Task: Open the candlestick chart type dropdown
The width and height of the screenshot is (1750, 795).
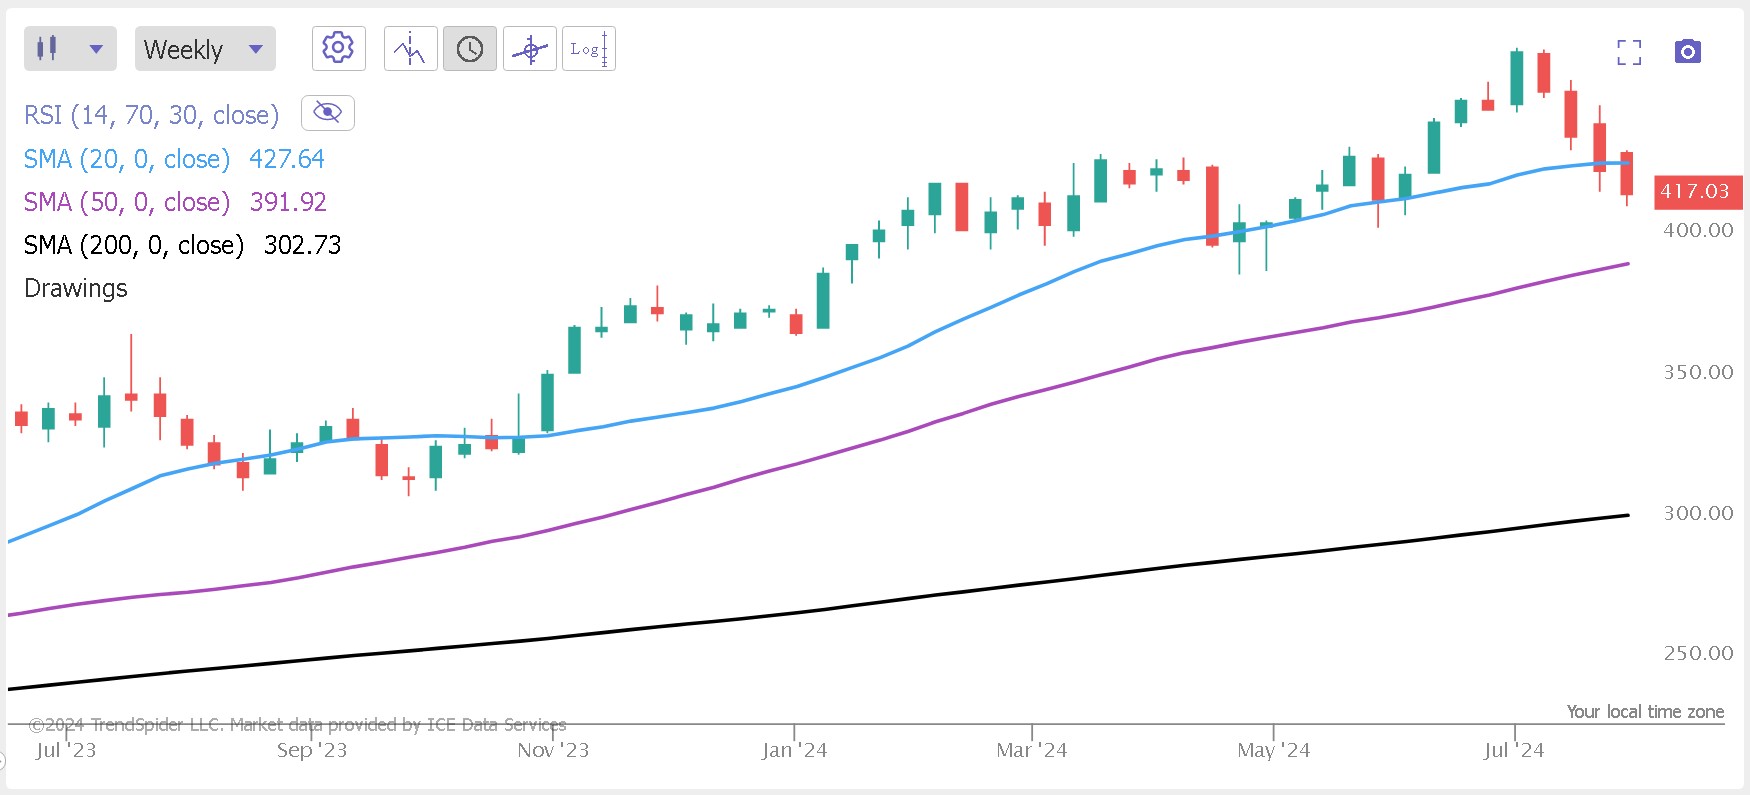Action: (x=96, y=49)
